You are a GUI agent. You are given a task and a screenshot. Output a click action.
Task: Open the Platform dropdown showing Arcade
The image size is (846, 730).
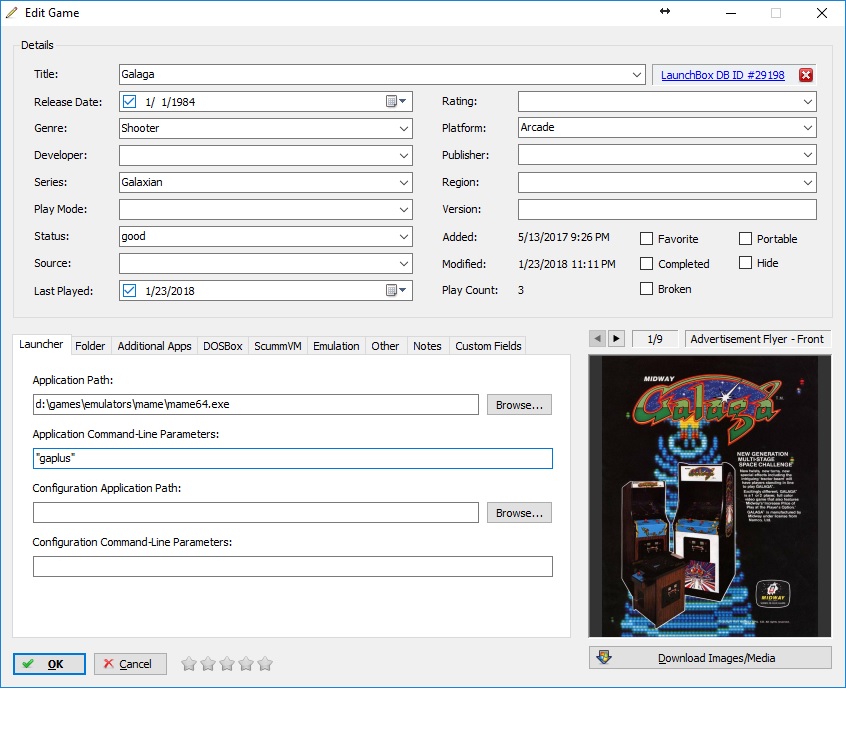click(x=808, y=127)
